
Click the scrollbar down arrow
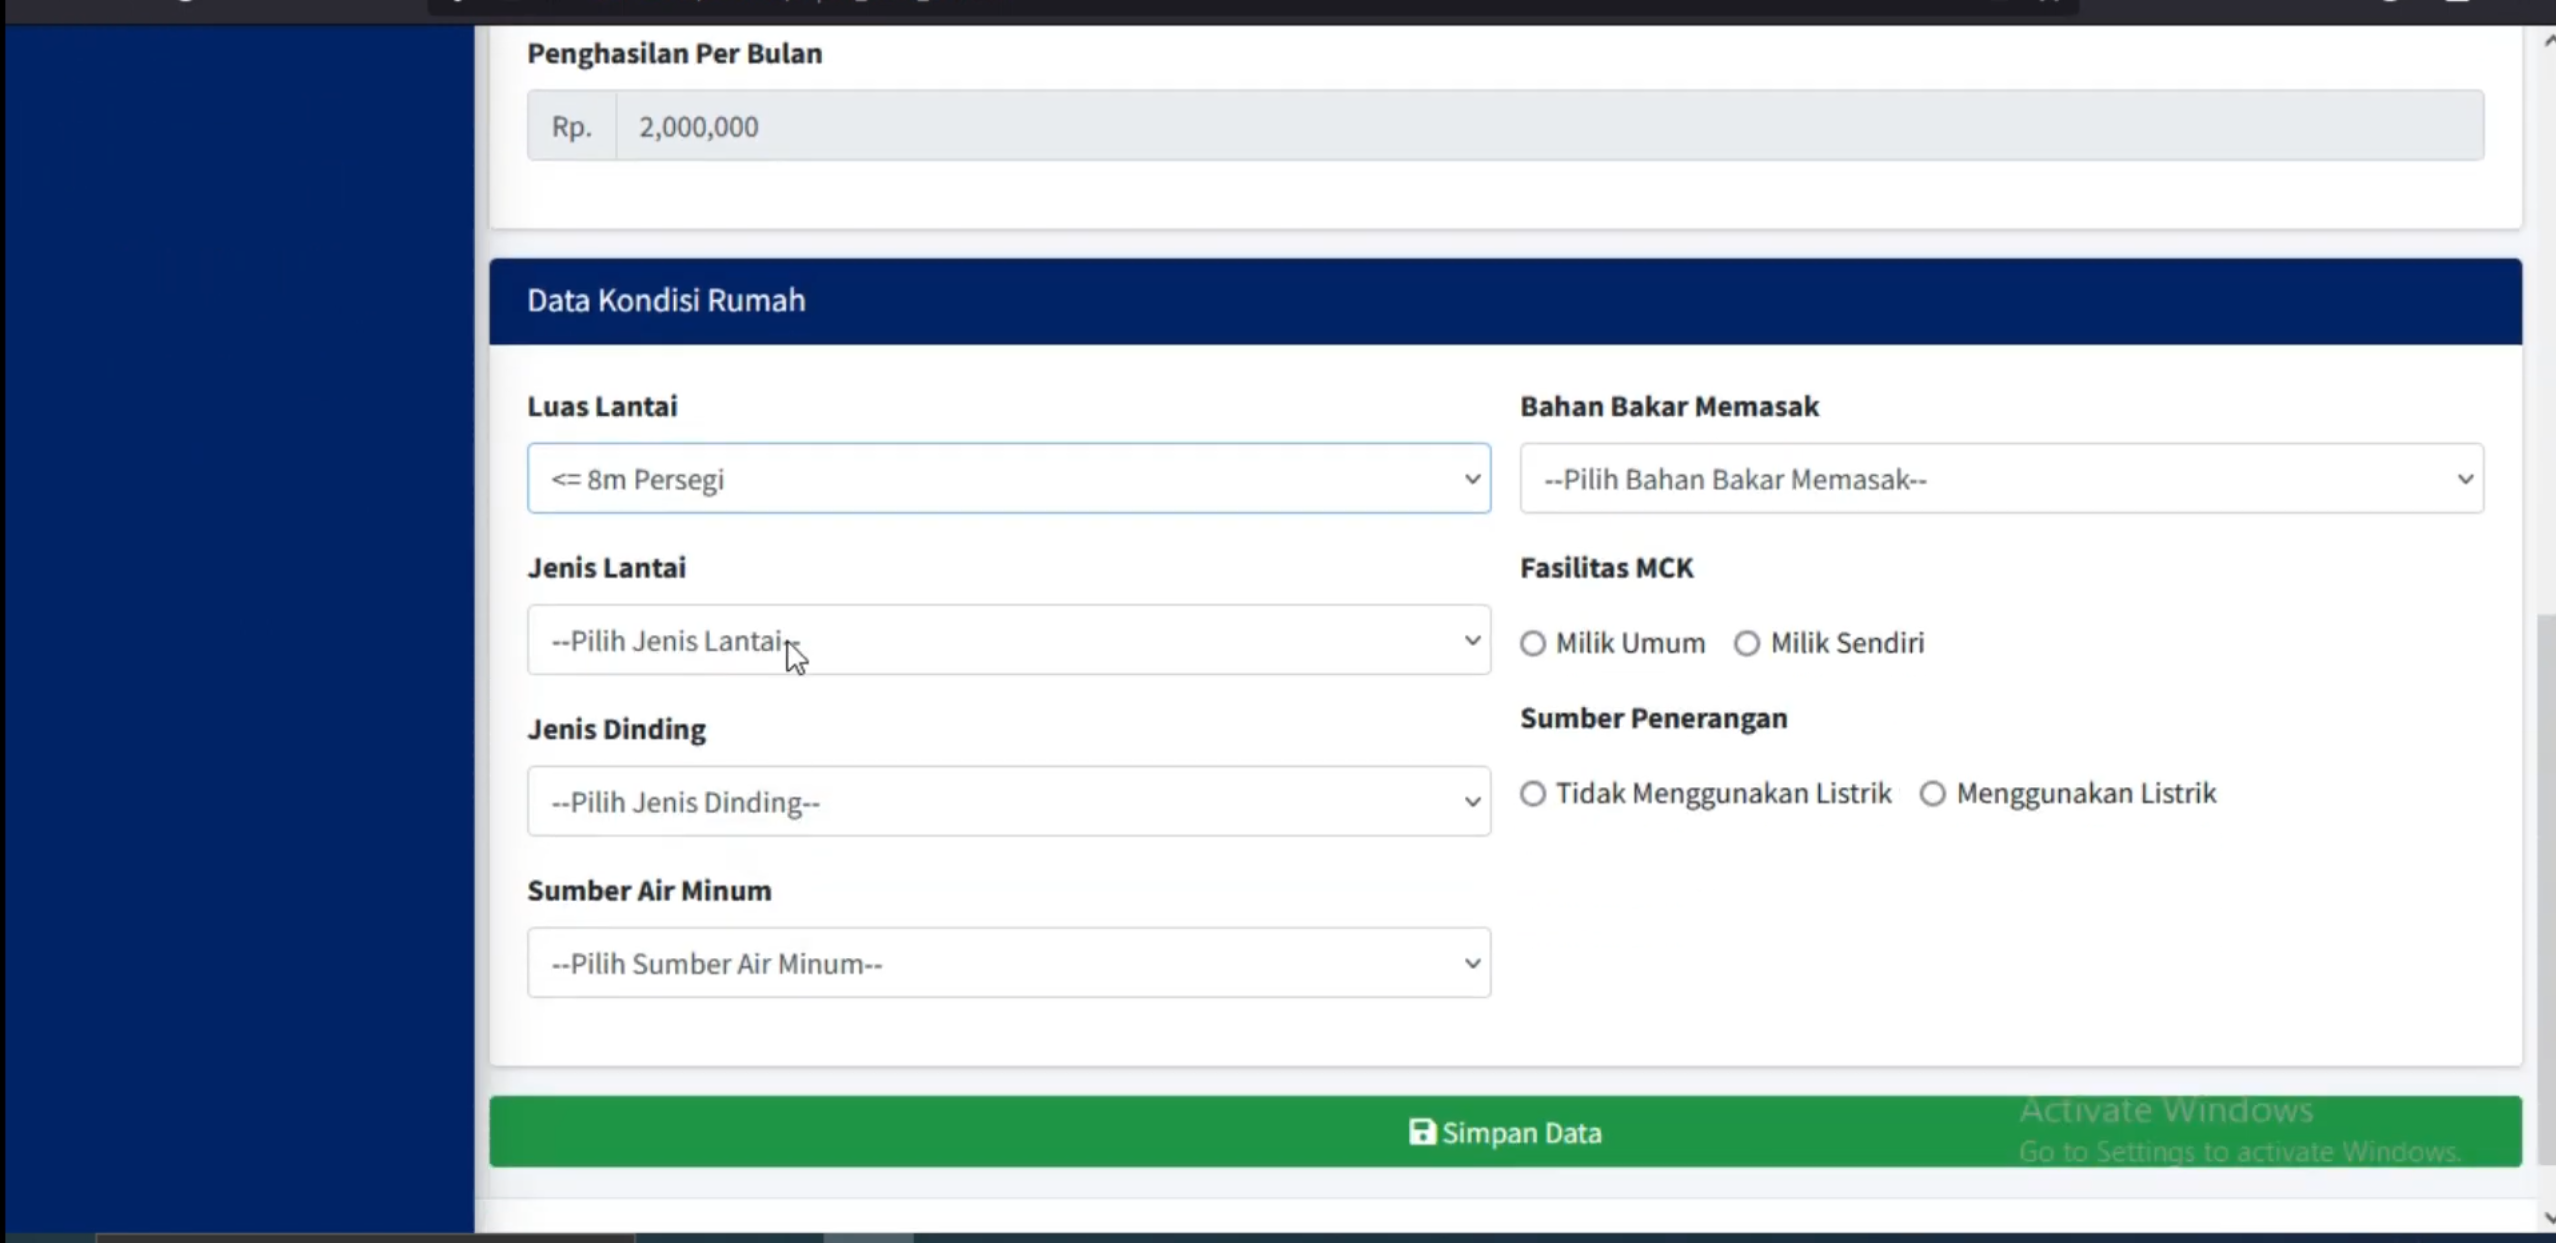2547,1218
